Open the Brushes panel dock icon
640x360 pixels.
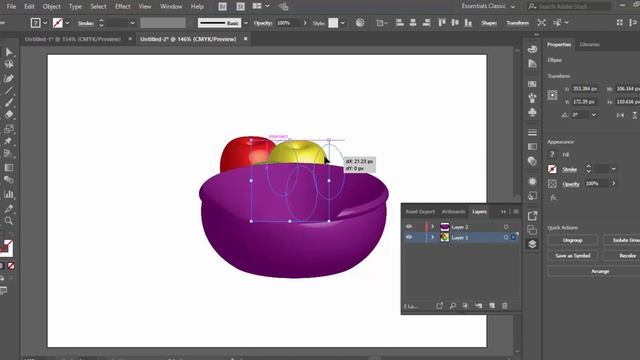[x=532, y=98]
